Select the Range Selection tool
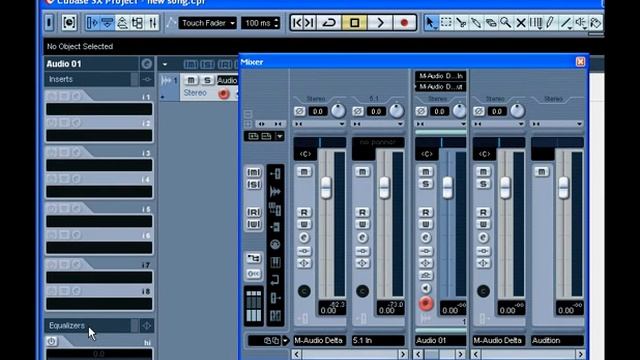Image resolution: width=640 pixels, height=360 pixels. pyautogui.click(x=447, y=23)
